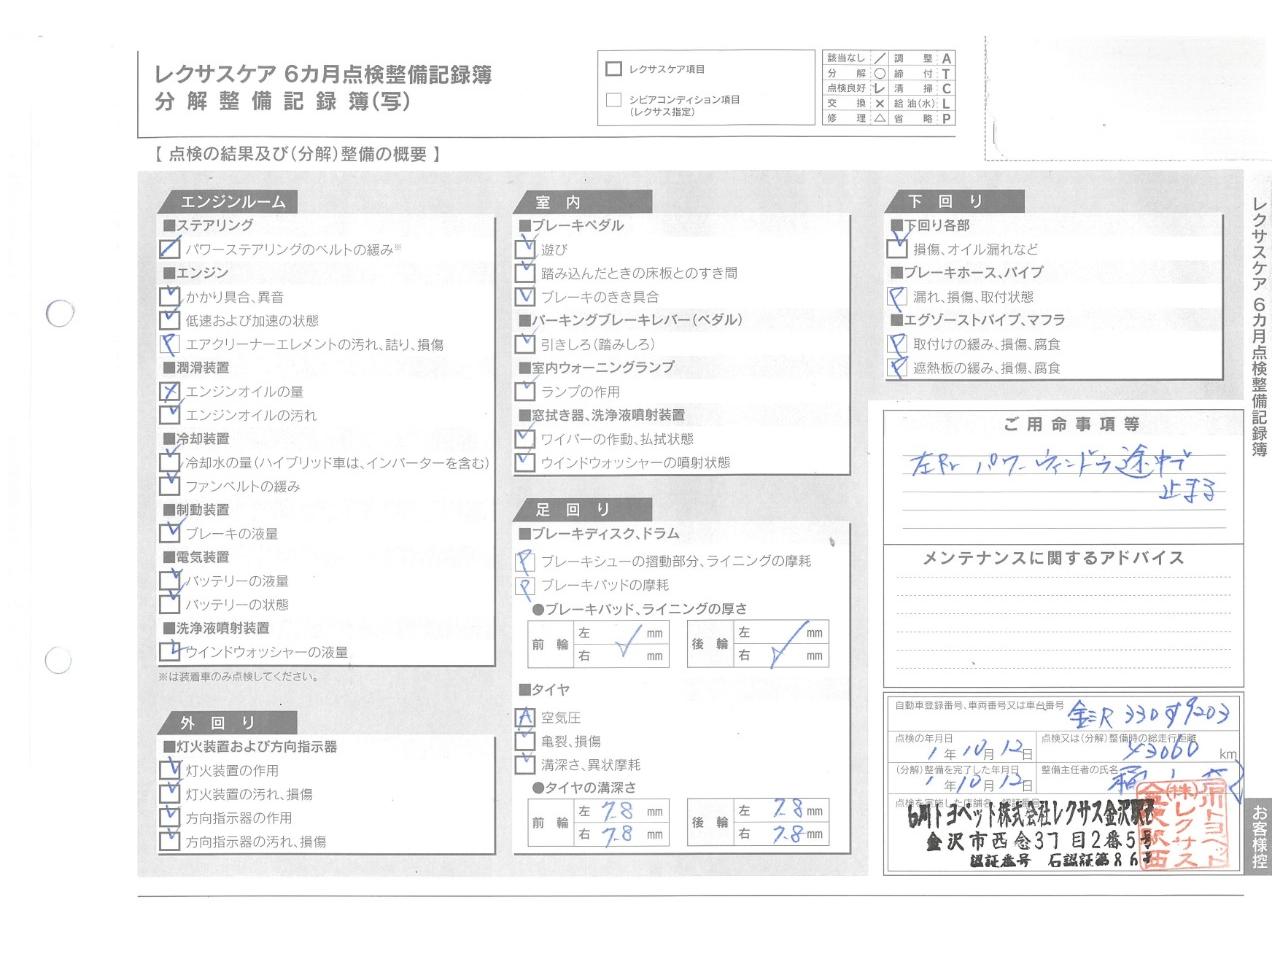The width and height of the screenshot is (1280, 960).
Task: Click the レクサスケア 6カ月点検整備記録簿 title
Action: pyautogui.click(x=323, y=75)
